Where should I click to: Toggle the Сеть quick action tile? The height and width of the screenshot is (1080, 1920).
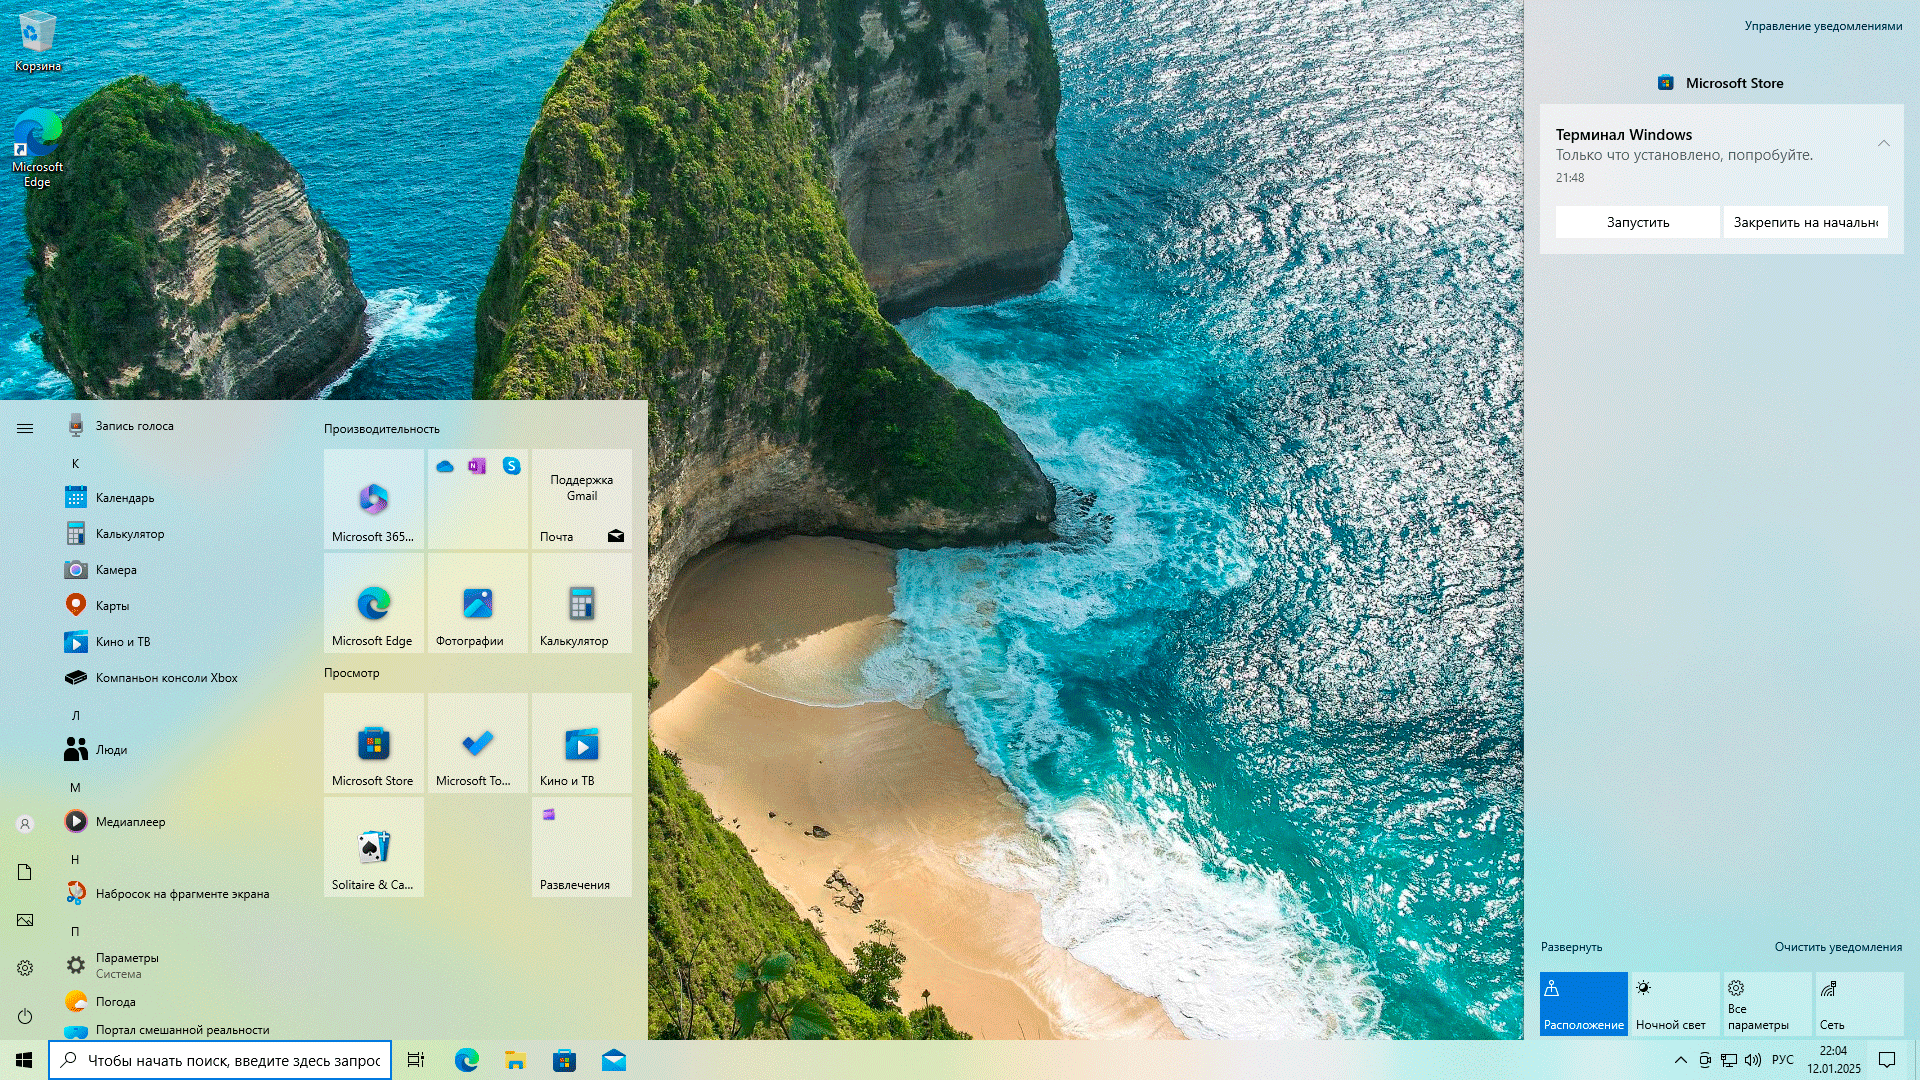1858,1003
